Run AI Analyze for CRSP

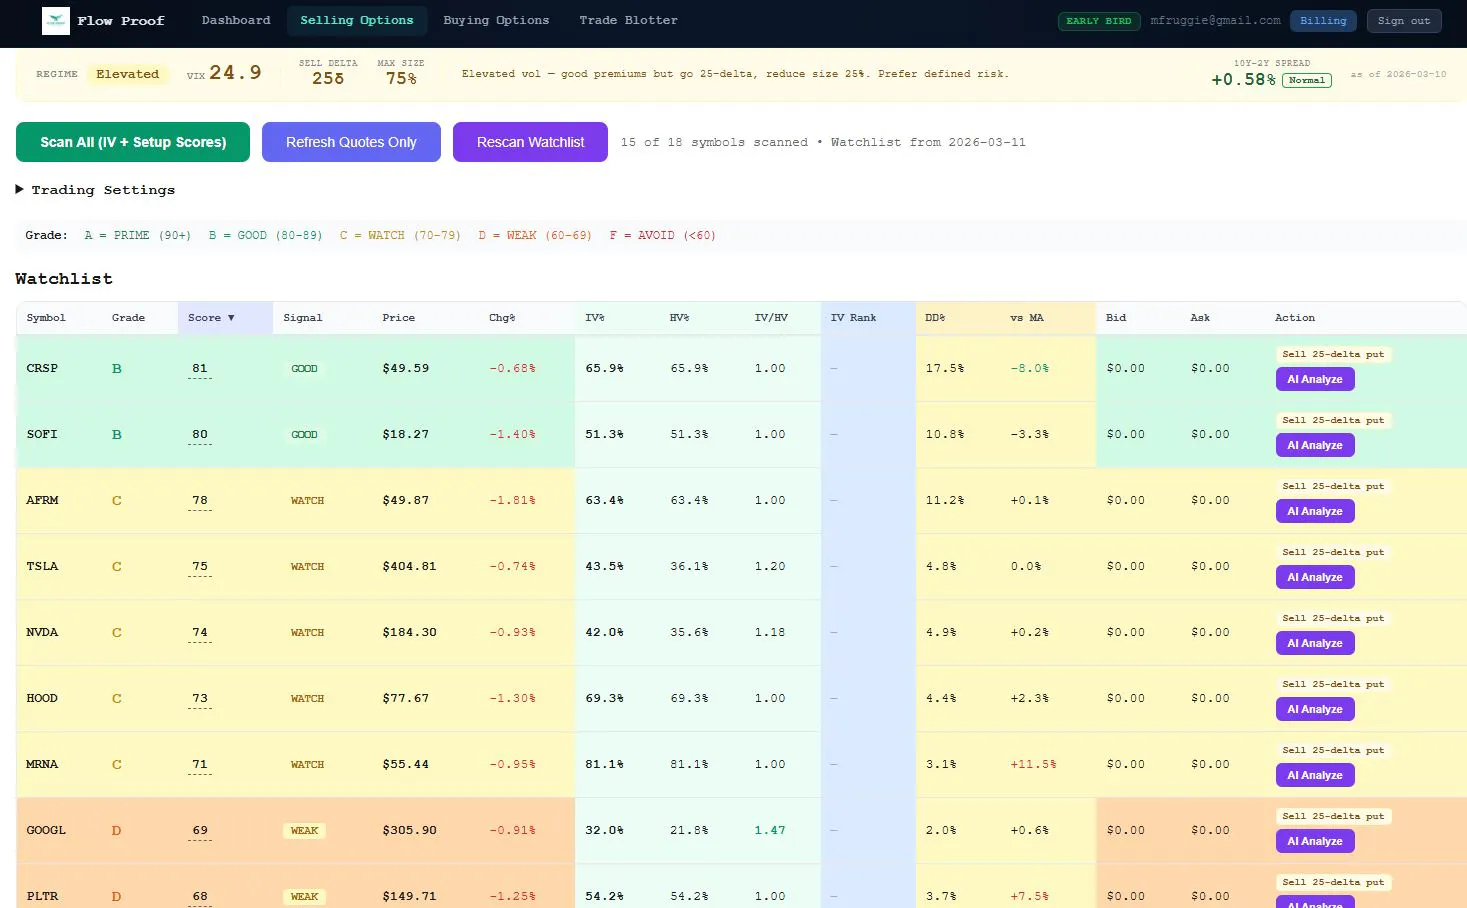point(1315,379)
